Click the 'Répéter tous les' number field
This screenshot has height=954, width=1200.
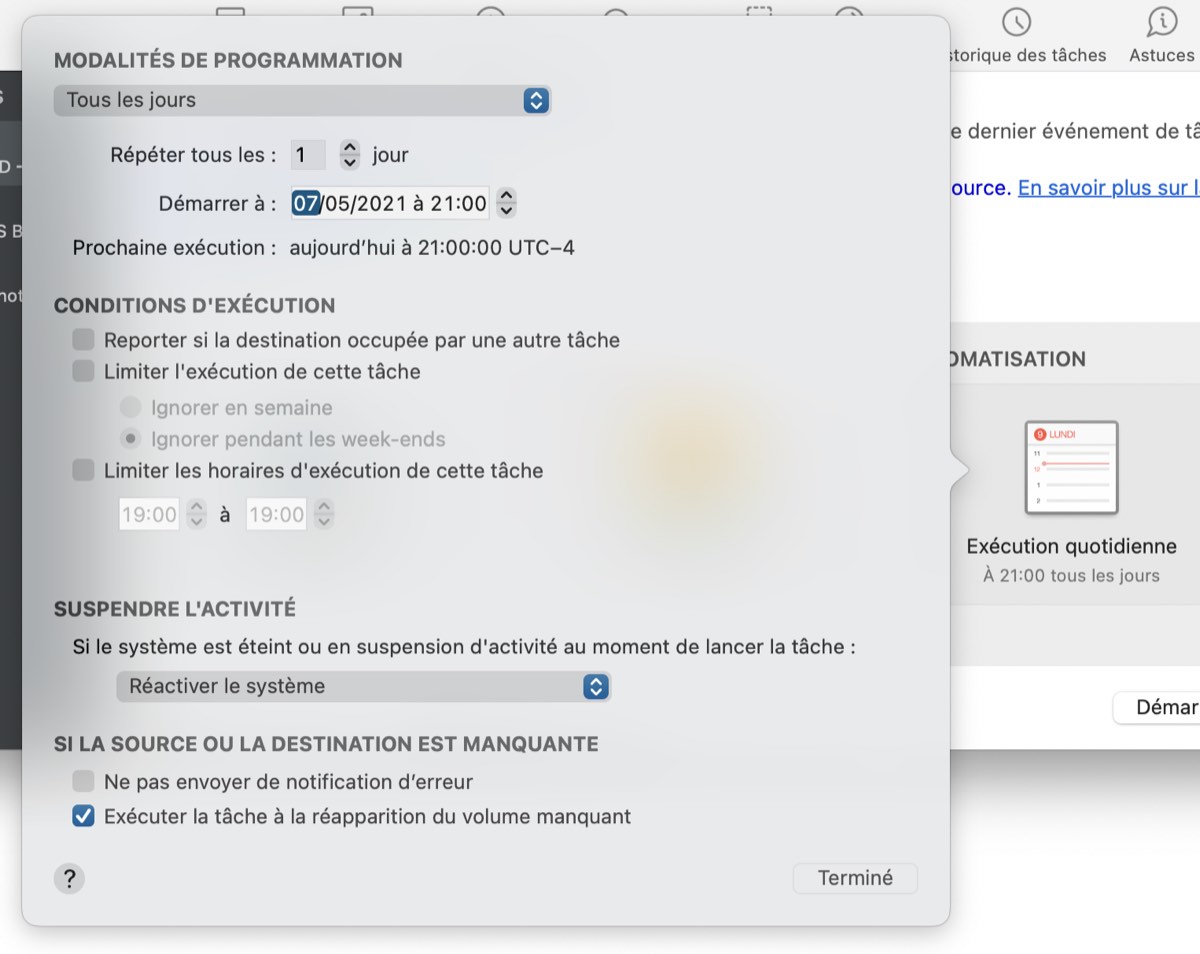308,155
